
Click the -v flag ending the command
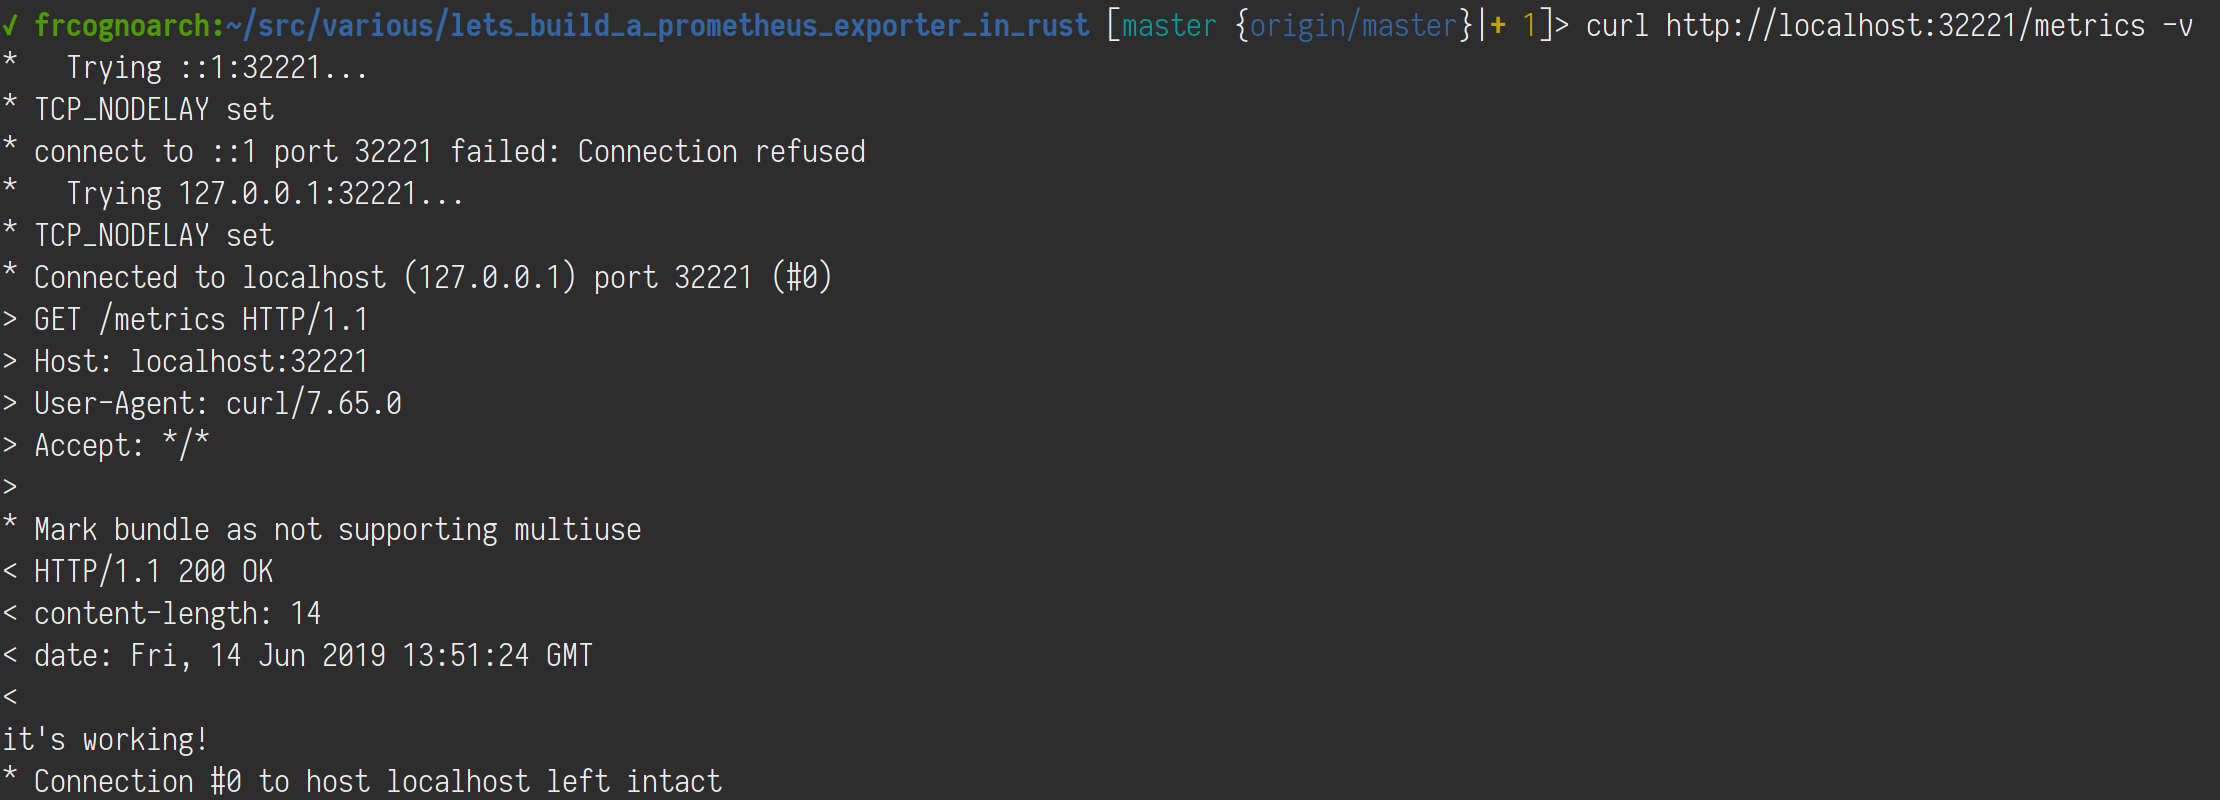(x=2177, y=25)
